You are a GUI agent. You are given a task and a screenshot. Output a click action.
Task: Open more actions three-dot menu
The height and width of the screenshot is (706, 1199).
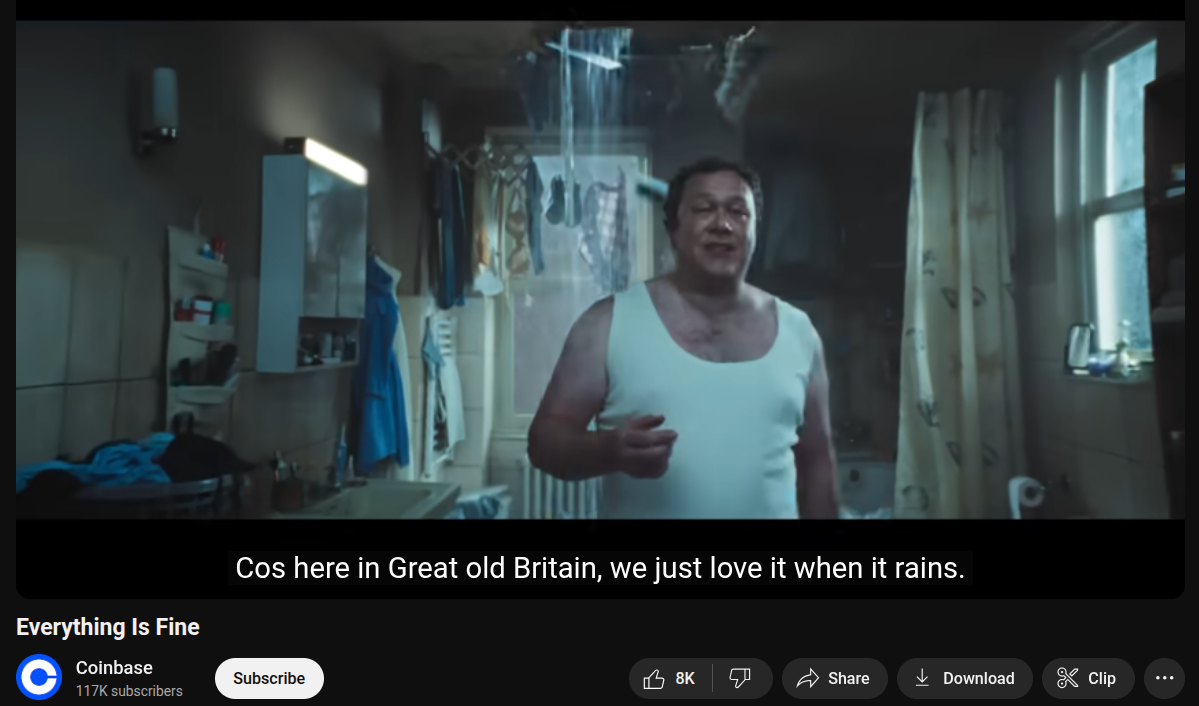pos(1165,678)
